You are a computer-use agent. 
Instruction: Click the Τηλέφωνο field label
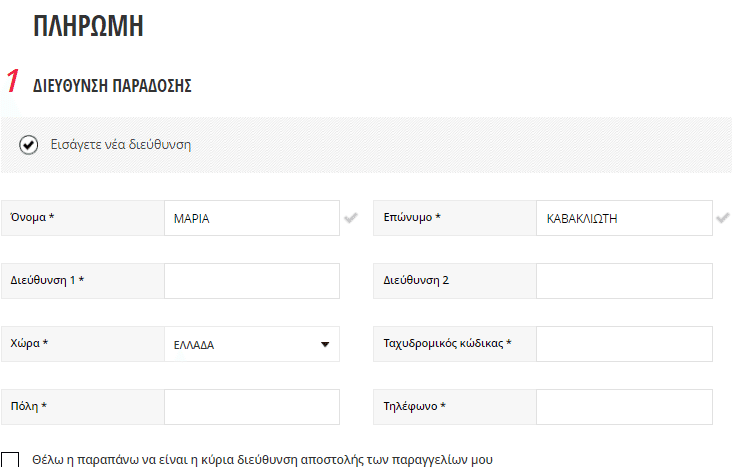(x=414, y=406)
